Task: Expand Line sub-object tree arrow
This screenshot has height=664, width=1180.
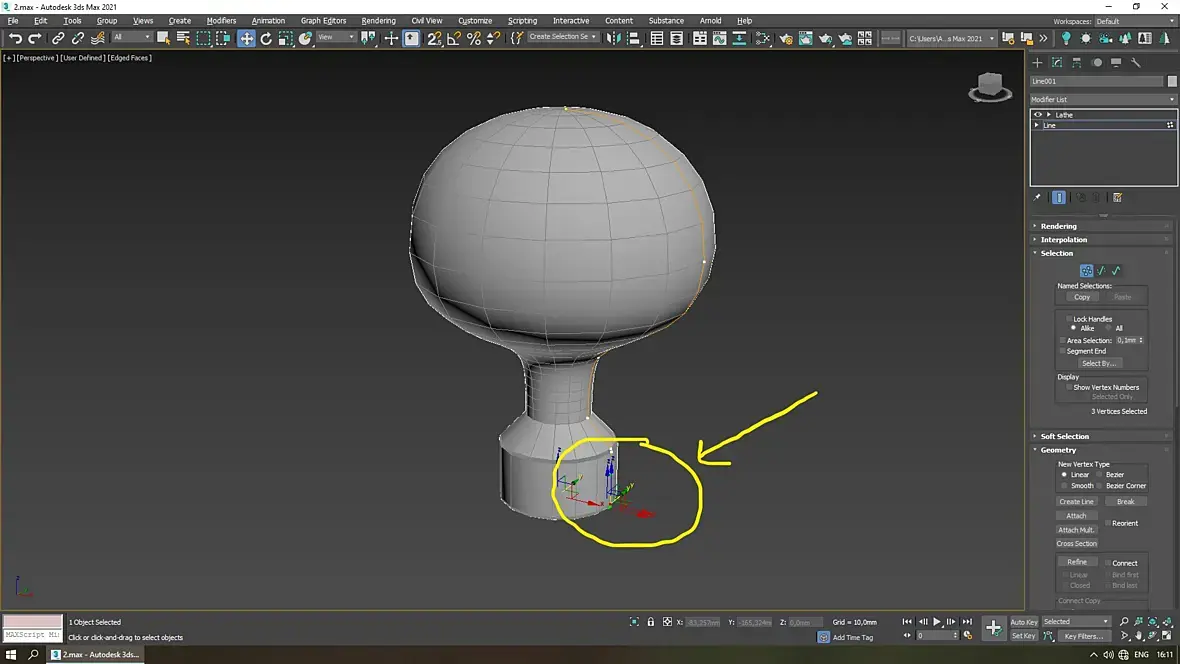Action: 1037,125
